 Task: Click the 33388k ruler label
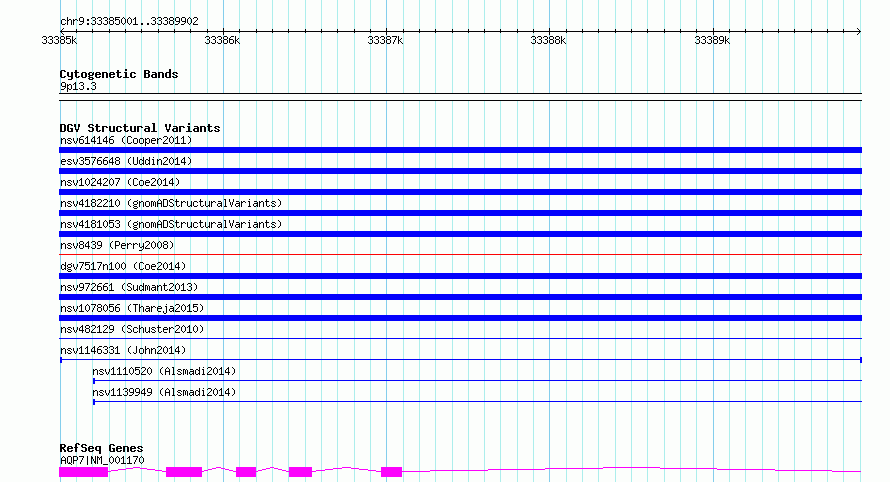548,40
